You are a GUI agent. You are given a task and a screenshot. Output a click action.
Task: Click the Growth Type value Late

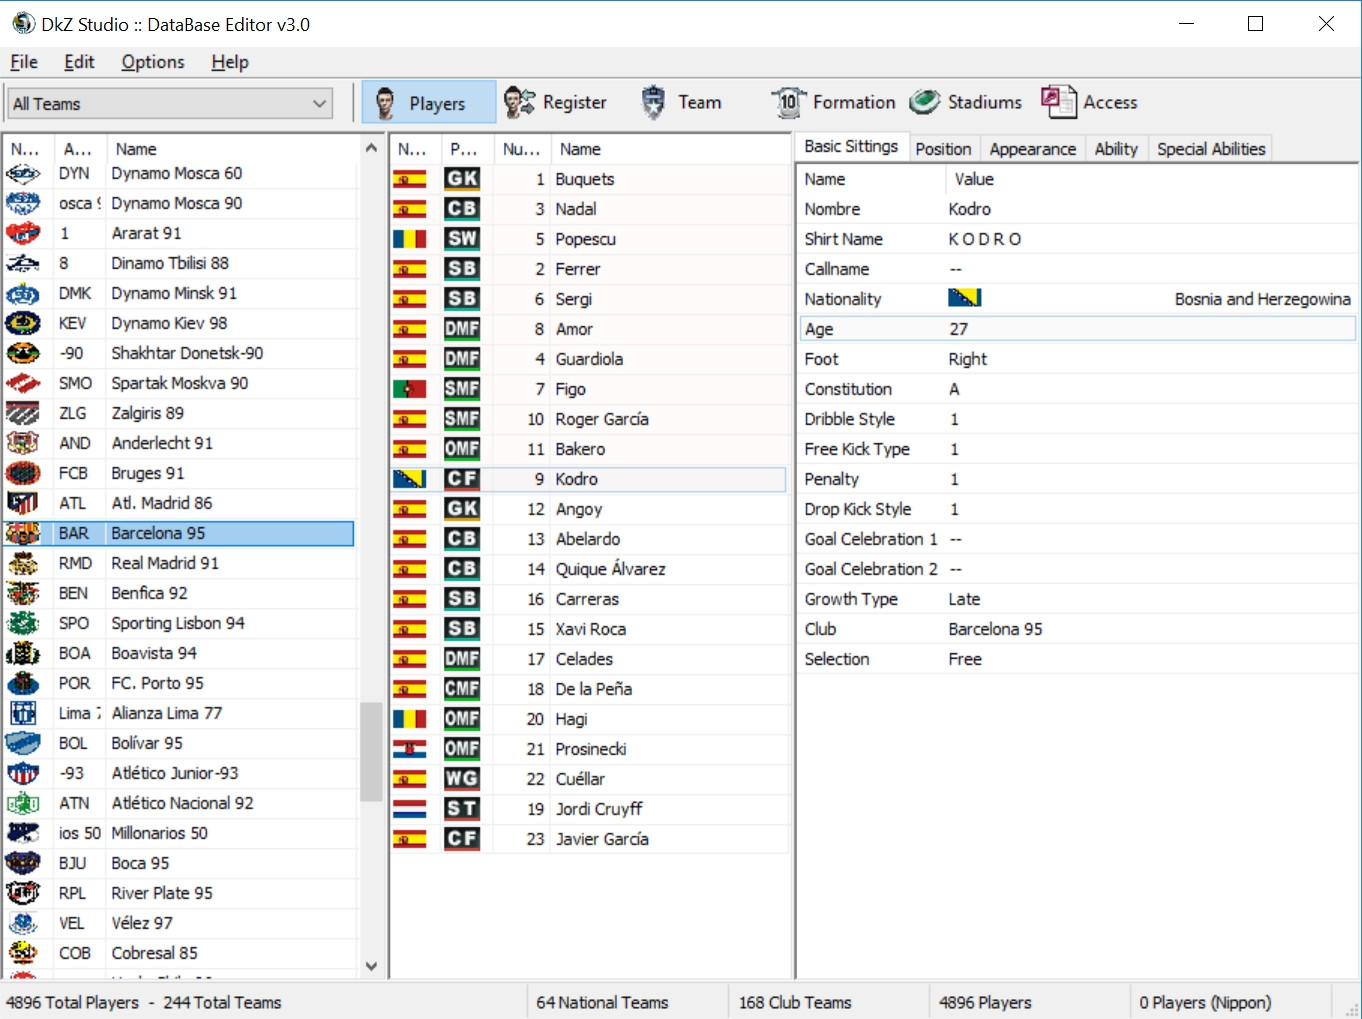964,599
